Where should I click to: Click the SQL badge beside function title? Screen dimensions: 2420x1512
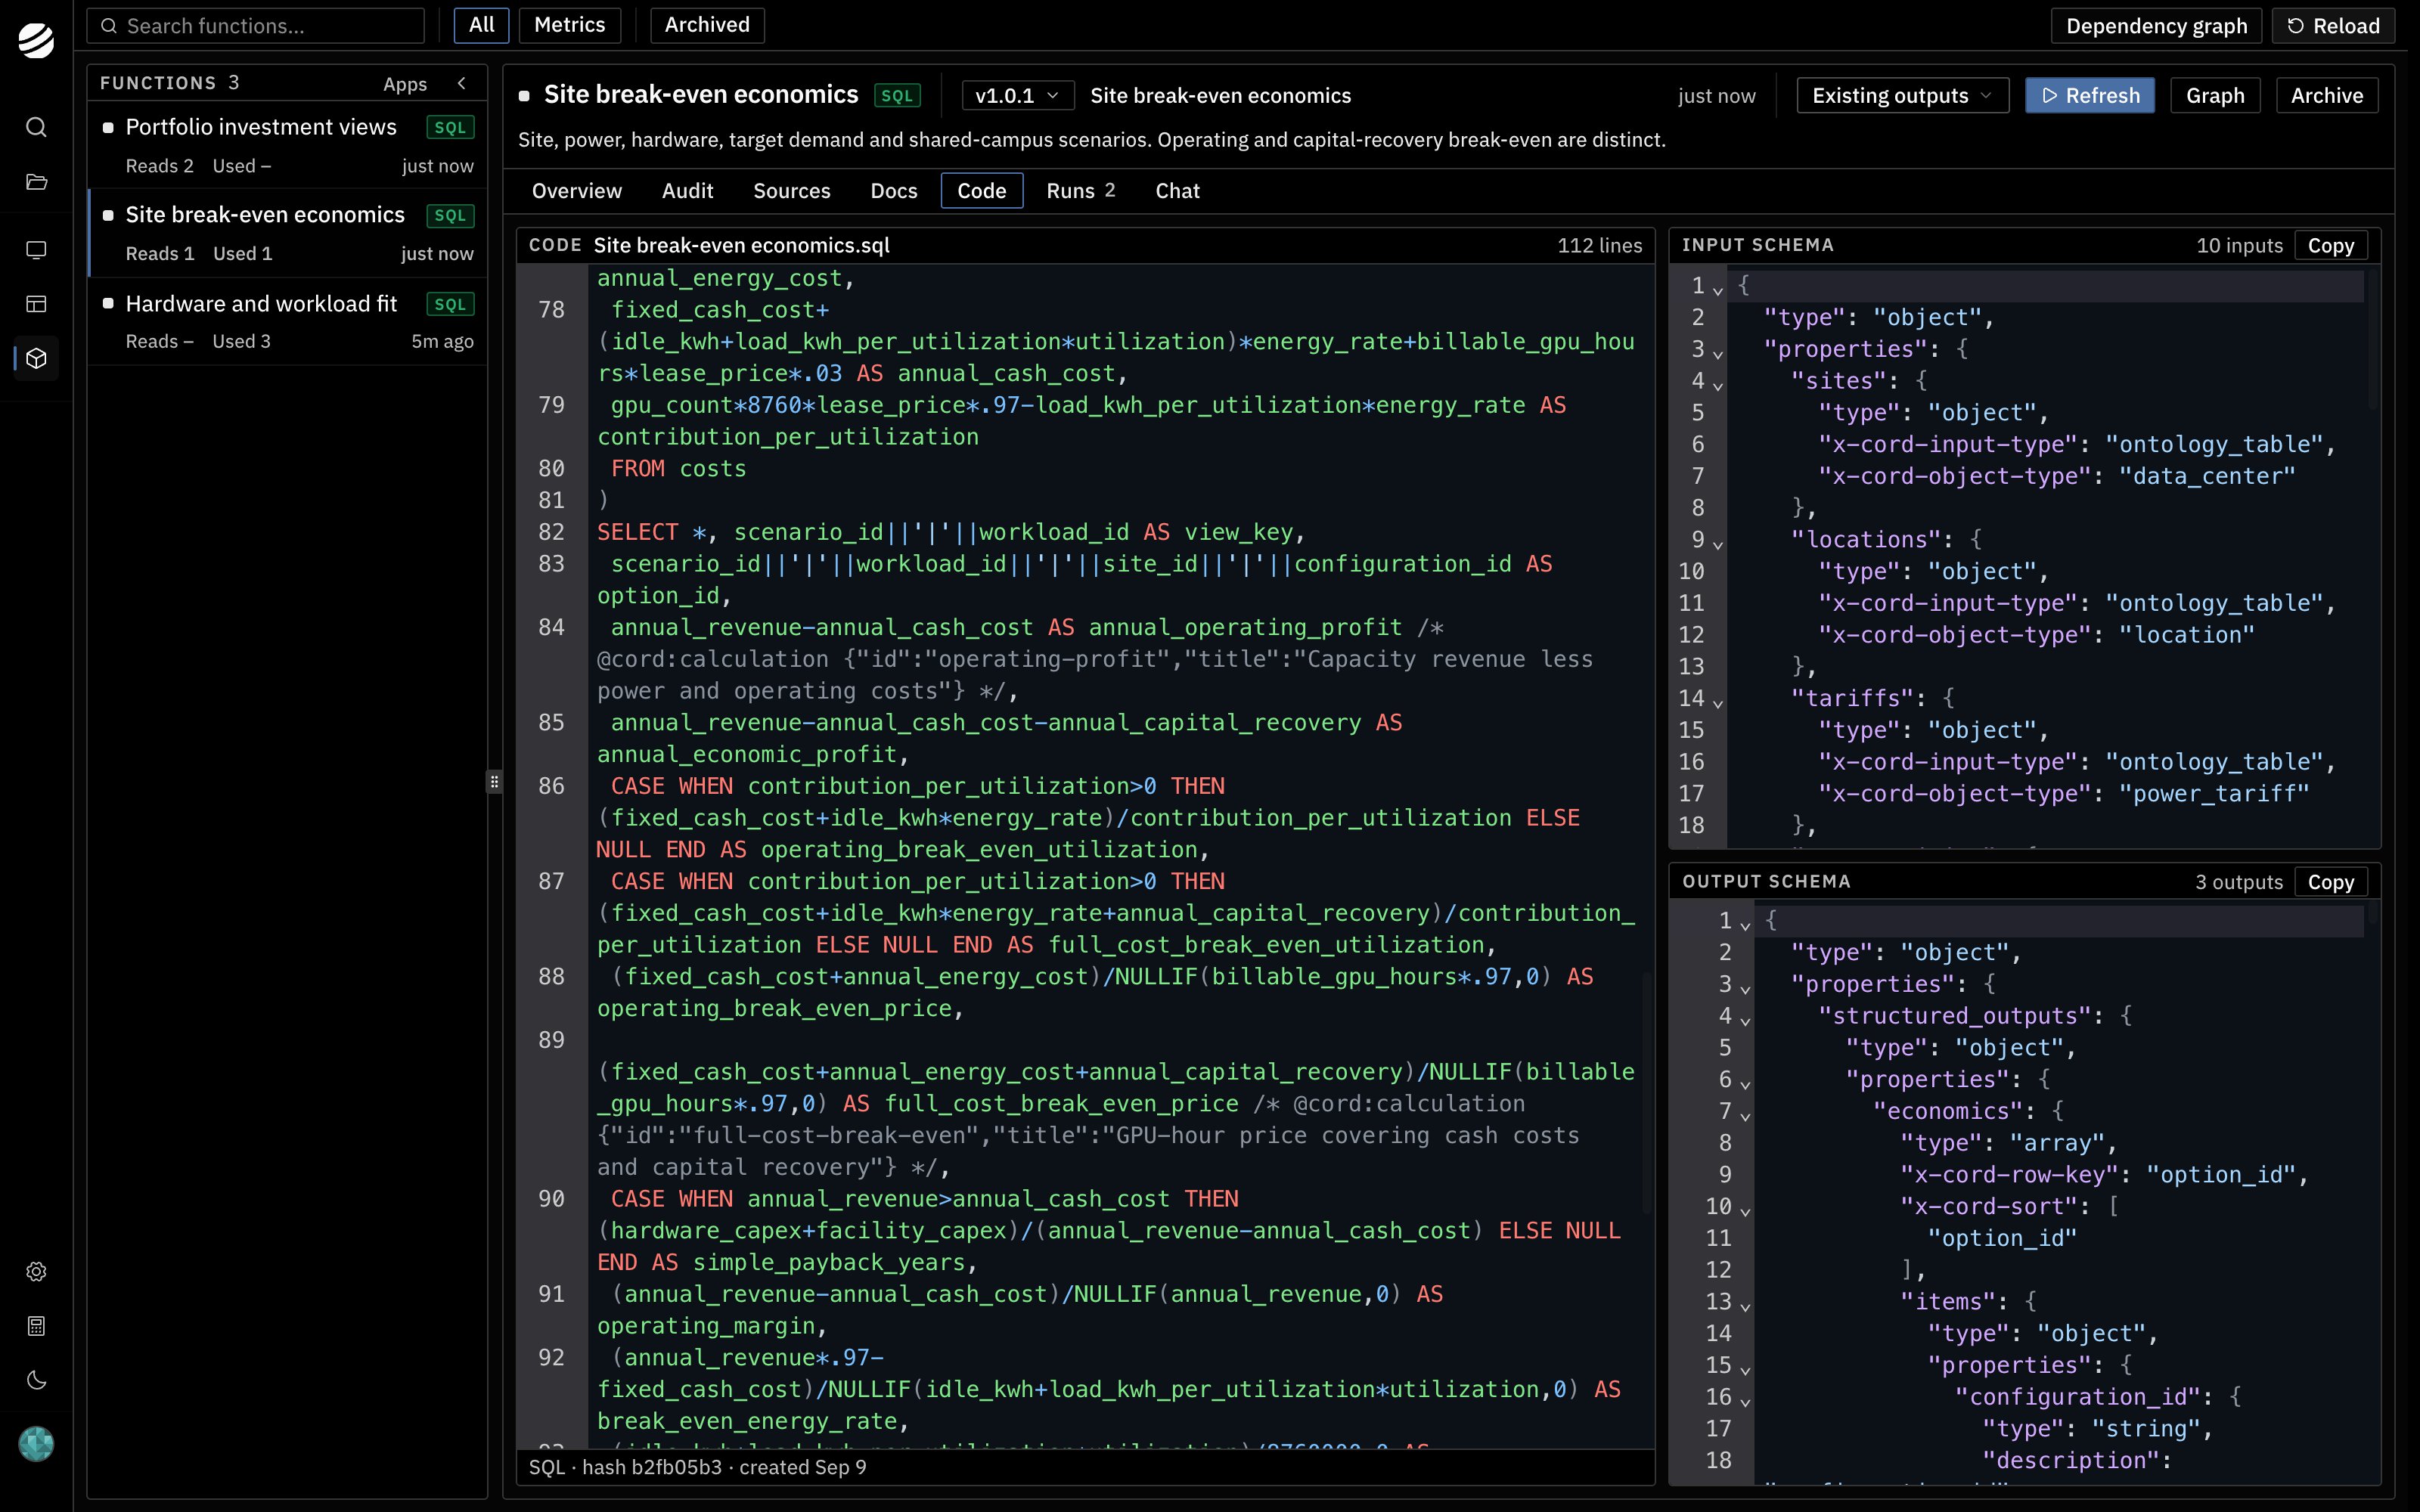click(x=897, y=95)
